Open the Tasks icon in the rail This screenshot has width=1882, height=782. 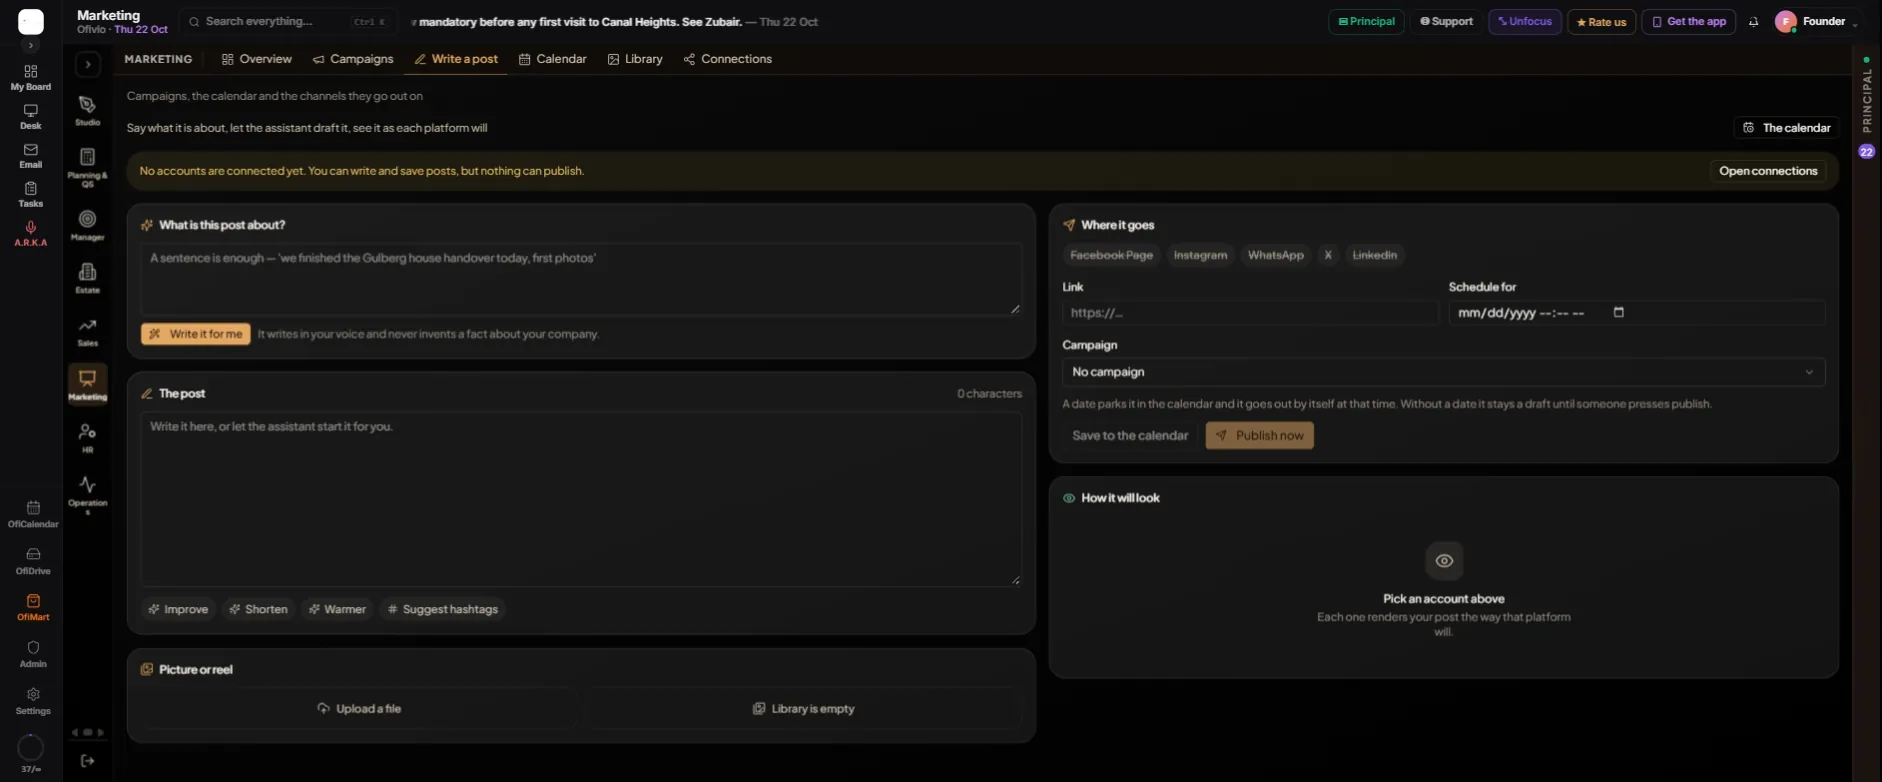(x=31, y=195)
